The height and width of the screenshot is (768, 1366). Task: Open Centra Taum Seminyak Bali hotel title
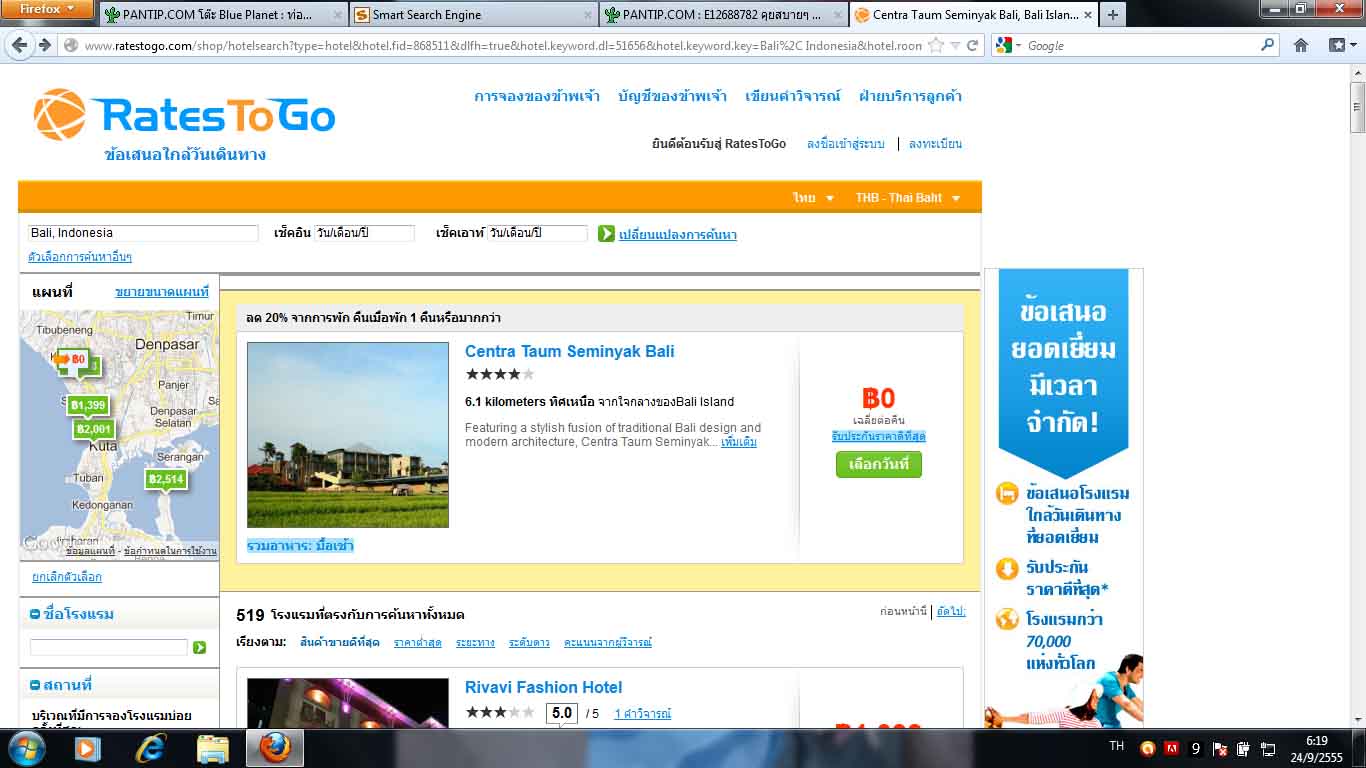pyautogui.click(x=570, y=352)
